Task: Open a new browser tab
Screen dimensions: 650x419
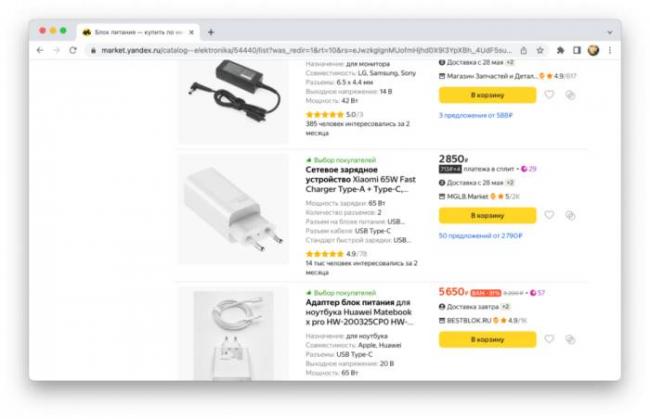Action: coord(211,32)
